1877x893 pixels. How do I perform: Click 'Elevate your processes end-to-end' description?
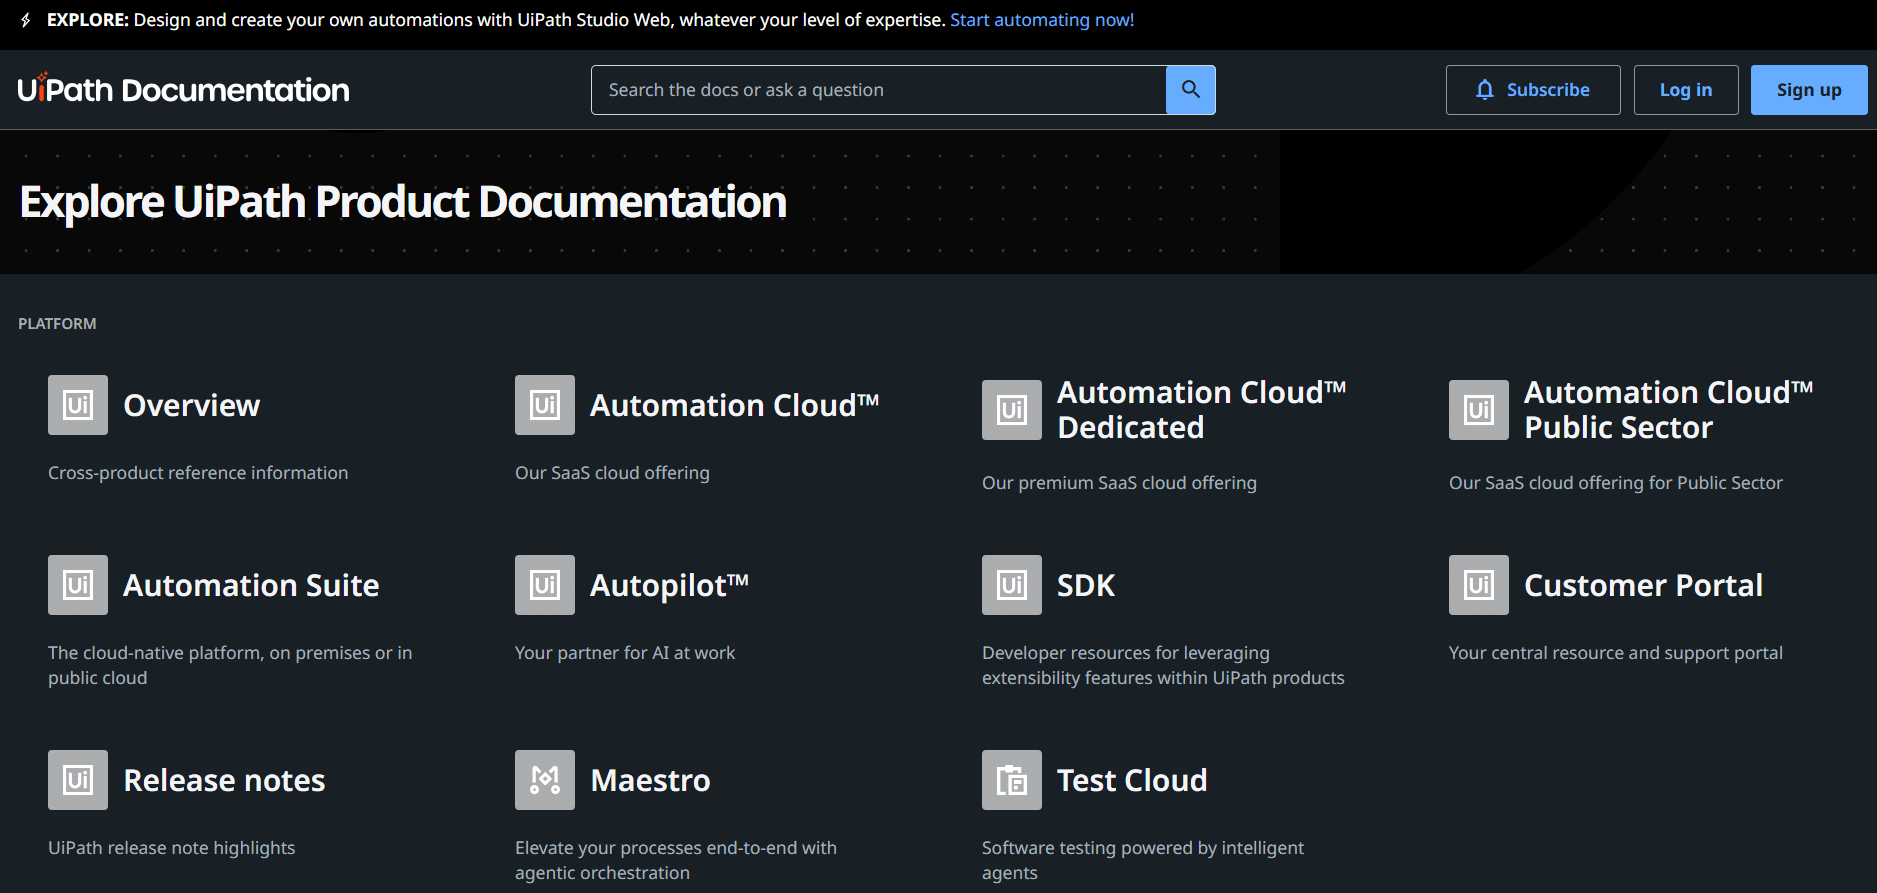[x=676, y=860]
